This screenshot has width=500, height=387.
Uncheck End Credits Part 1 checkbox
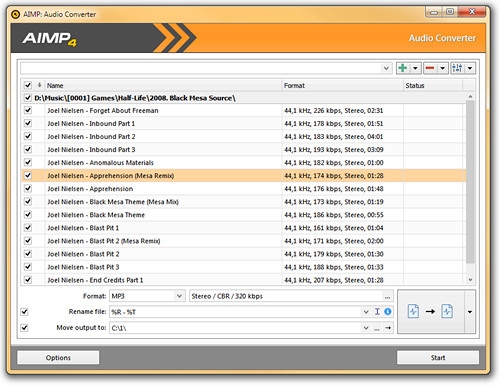coord(28,280)
